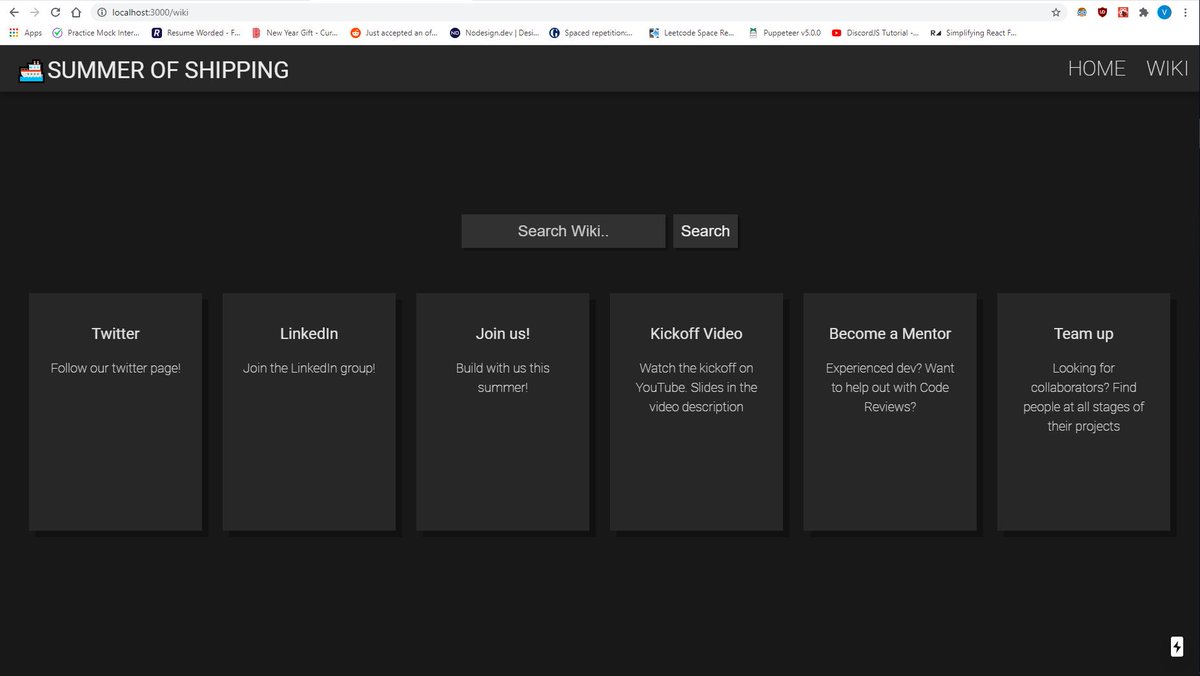Open the colorful face extension icon

(1082, 12)
